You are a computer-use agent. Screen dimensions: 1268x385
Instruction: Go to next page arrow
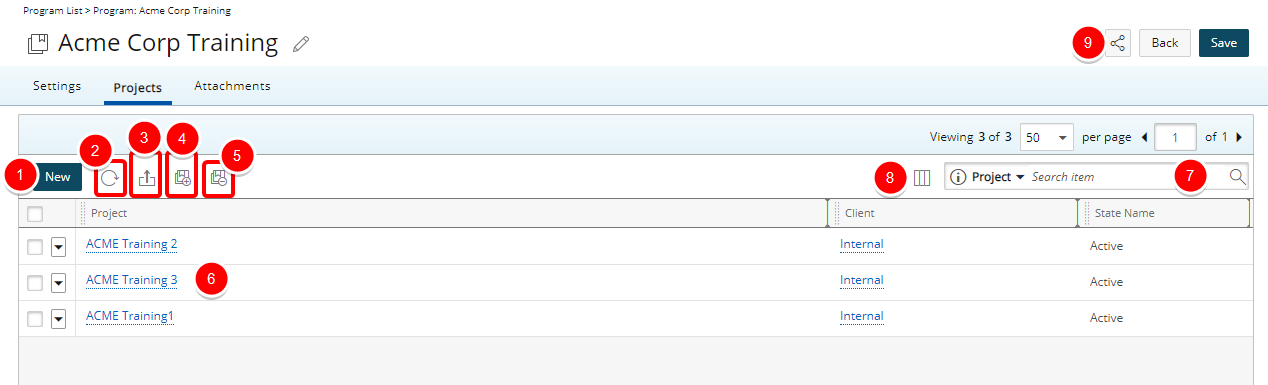point(1239,137)
